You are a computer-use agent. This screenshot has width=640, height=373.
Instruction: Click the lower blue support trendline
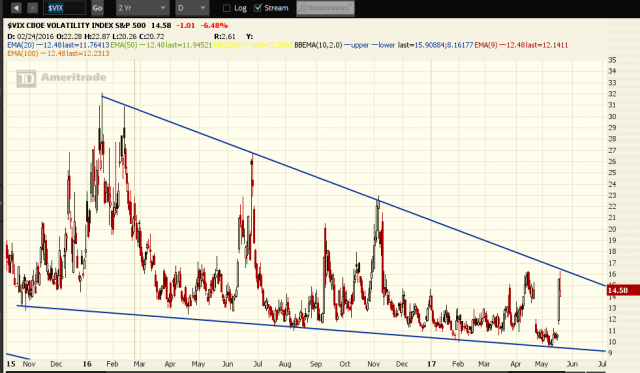click(x=310, y=327)
